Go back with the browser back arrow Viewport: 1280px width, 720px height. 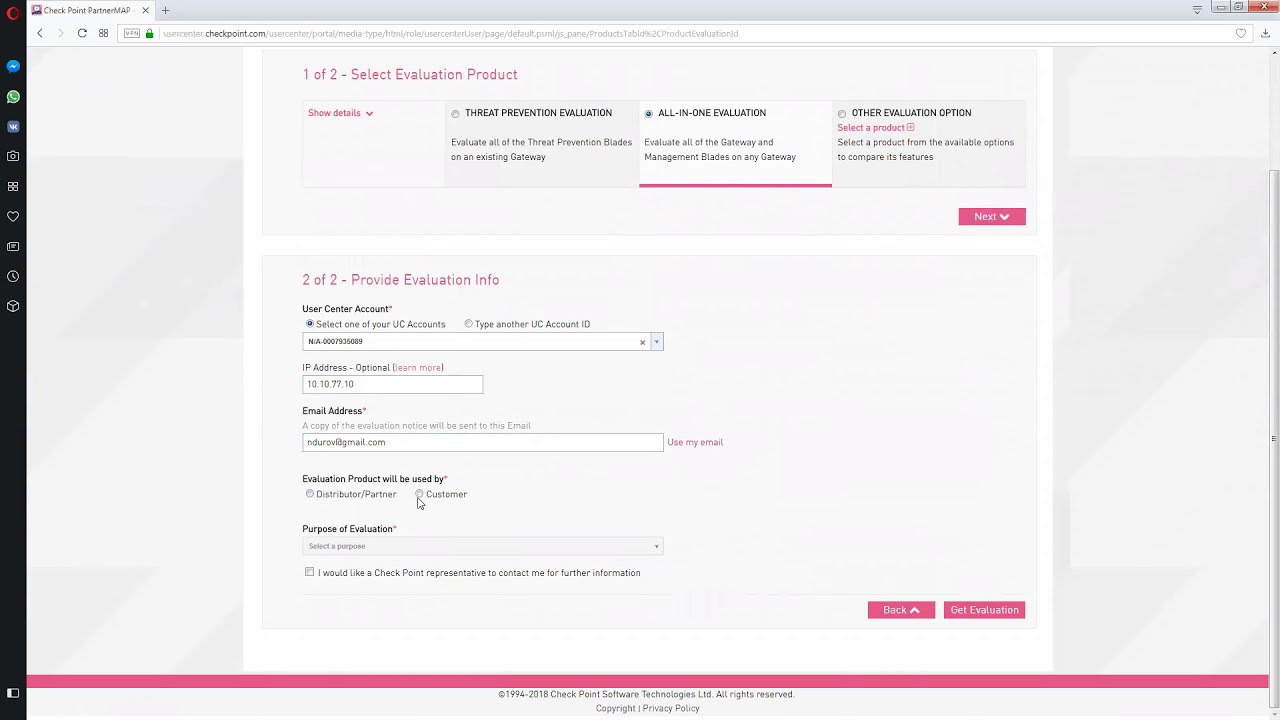tap(40, 33)
